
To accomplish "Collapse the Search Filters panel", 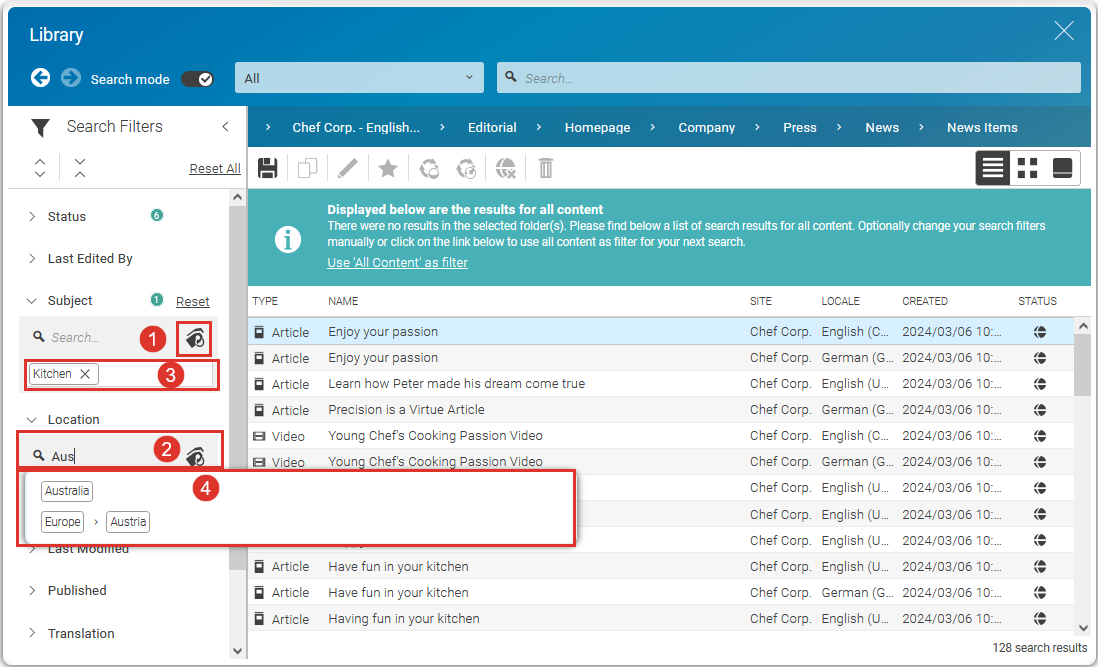I will pyautogui.click(x=225, y=127).
